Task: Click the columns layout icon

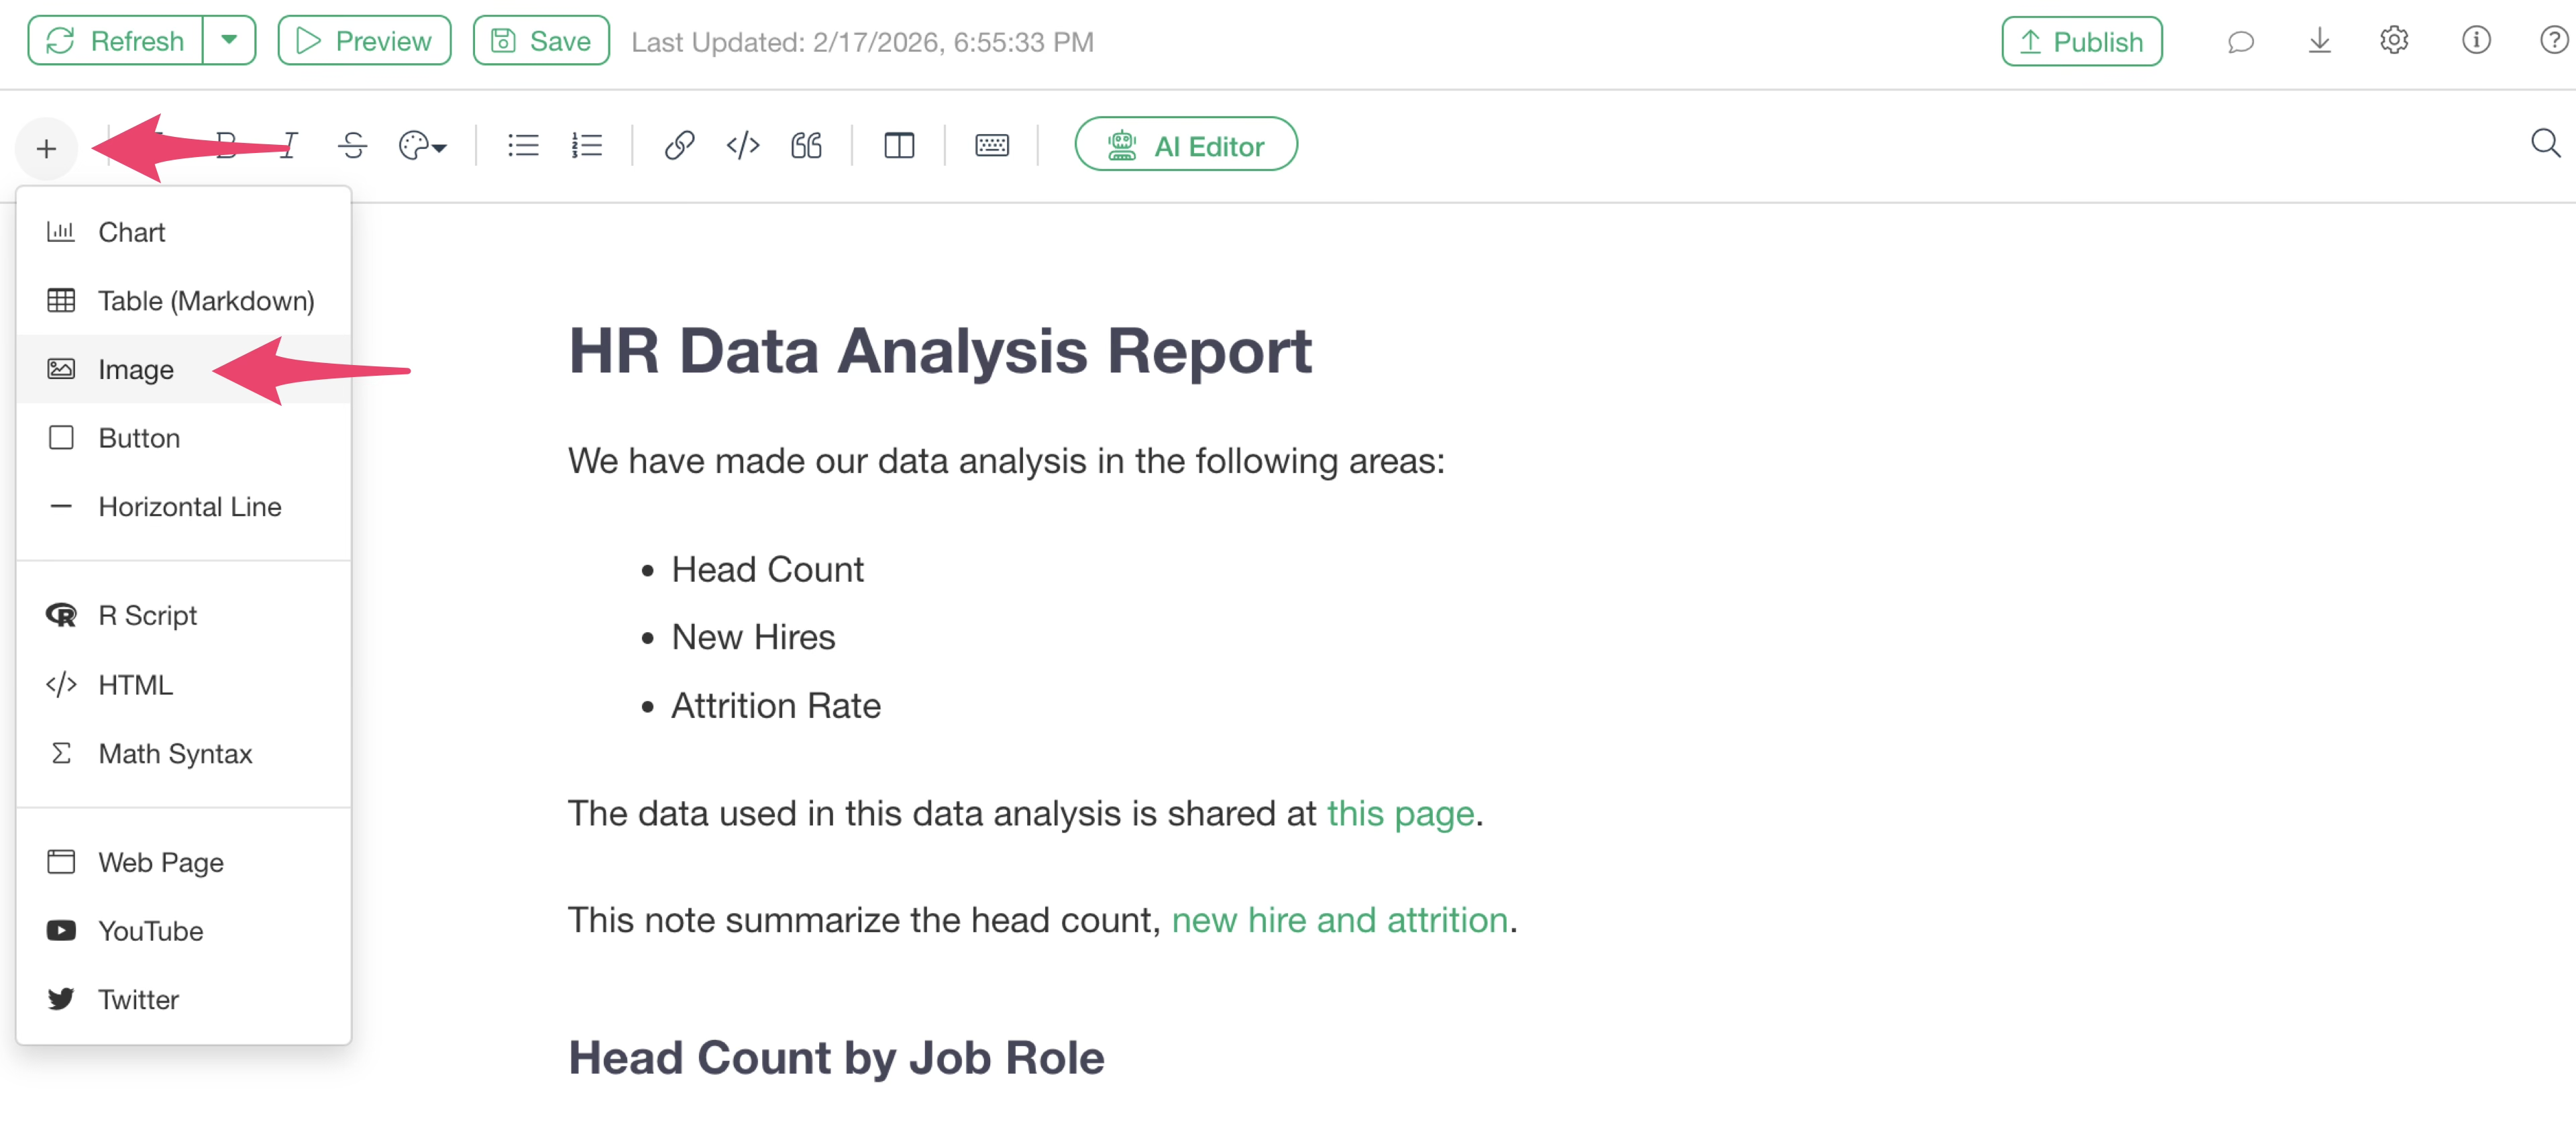Action: click(899, 146)
